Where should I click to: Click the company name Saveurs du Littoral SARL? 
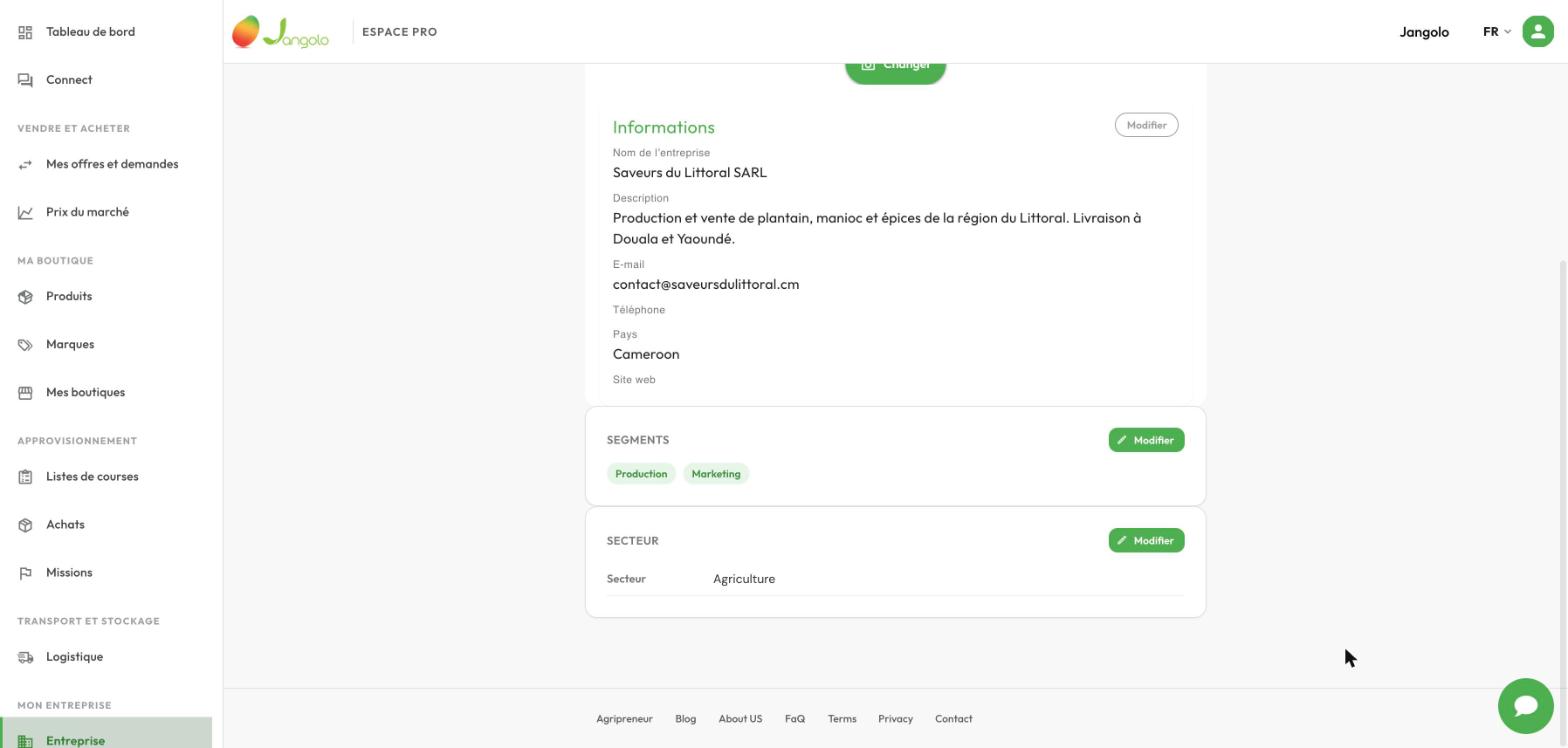point(690,173)
